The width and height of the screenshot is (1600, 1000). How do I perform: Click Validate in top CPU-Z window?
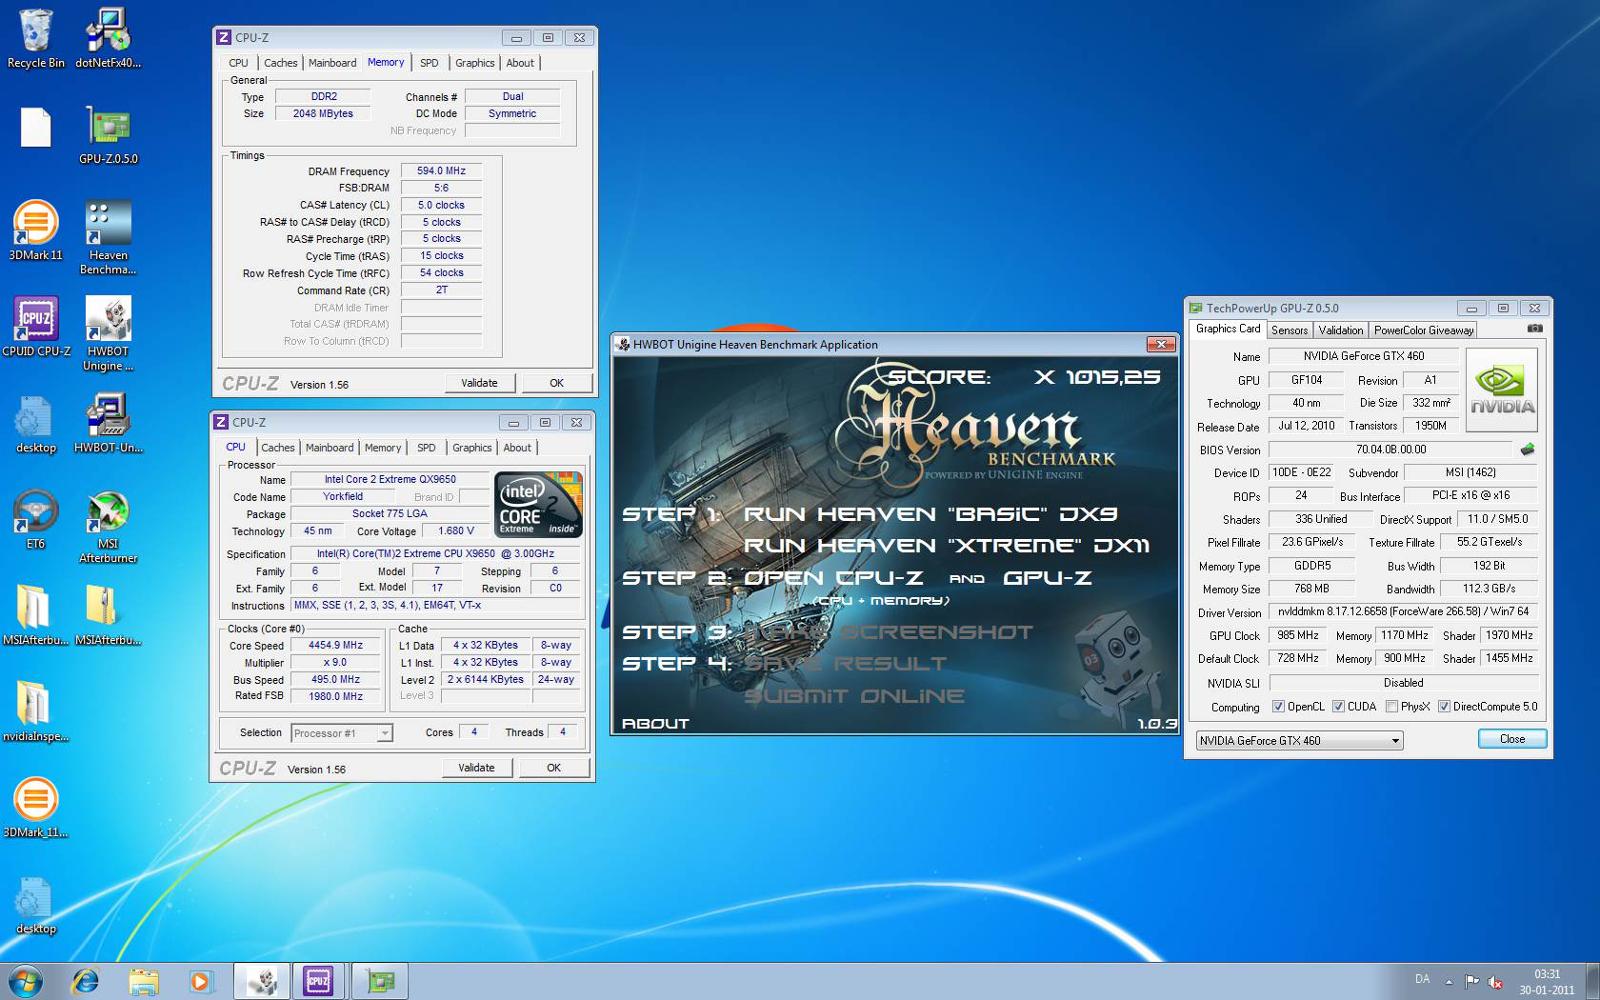[479, 383]
